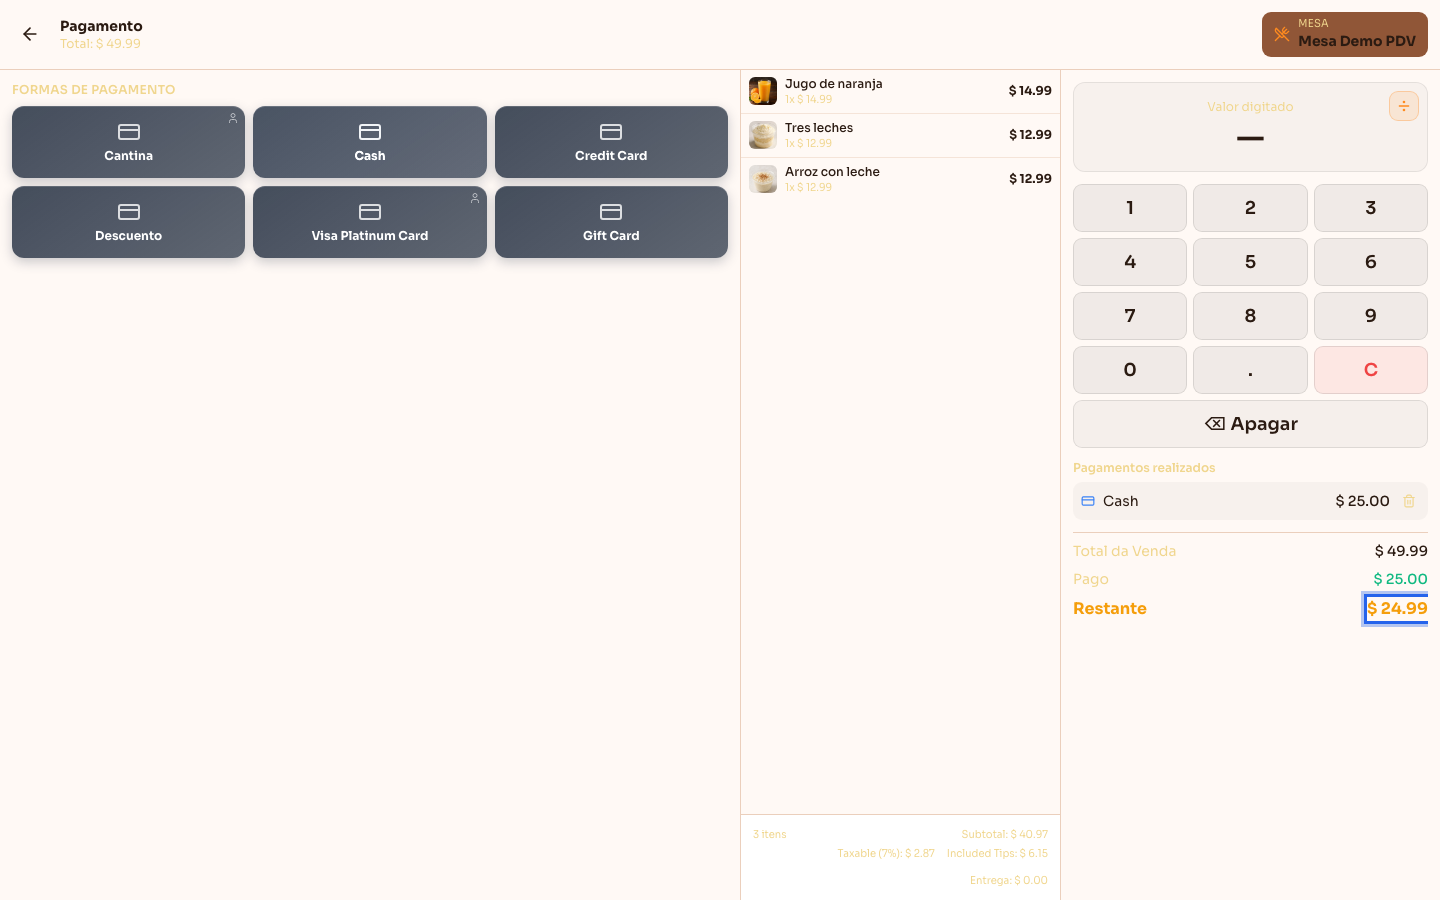The image size is (1440, 900).
Task: Click Included Tips: $ 6.15 text
Action: [x=997, y=853]
